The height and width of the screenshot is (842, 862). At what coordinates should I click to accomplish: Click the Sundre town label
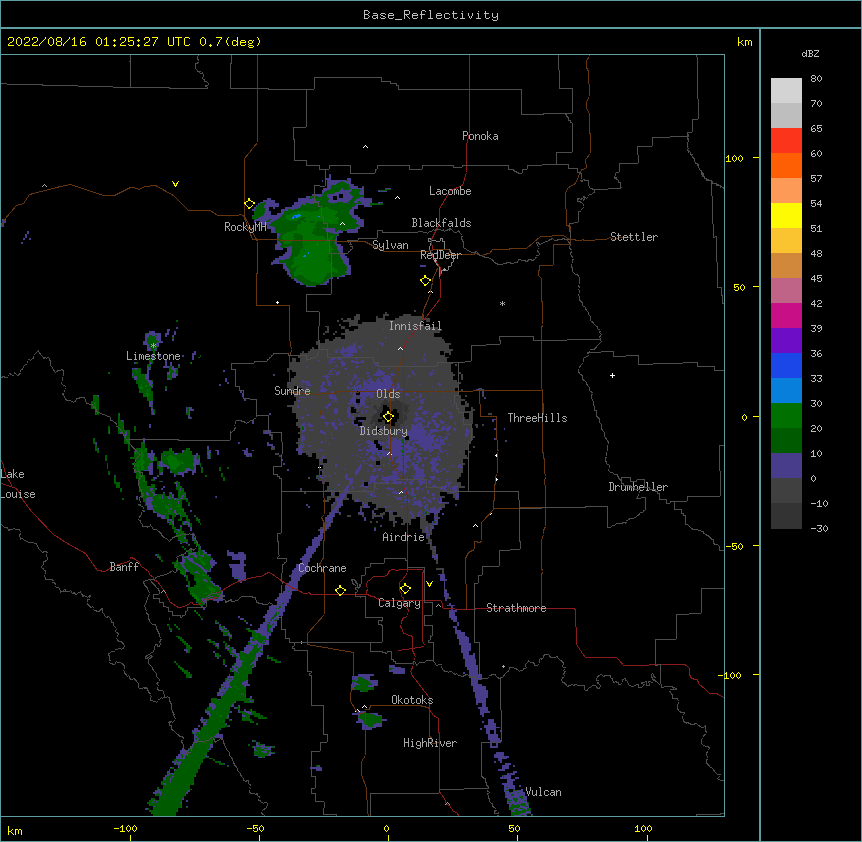click(292, 391)
